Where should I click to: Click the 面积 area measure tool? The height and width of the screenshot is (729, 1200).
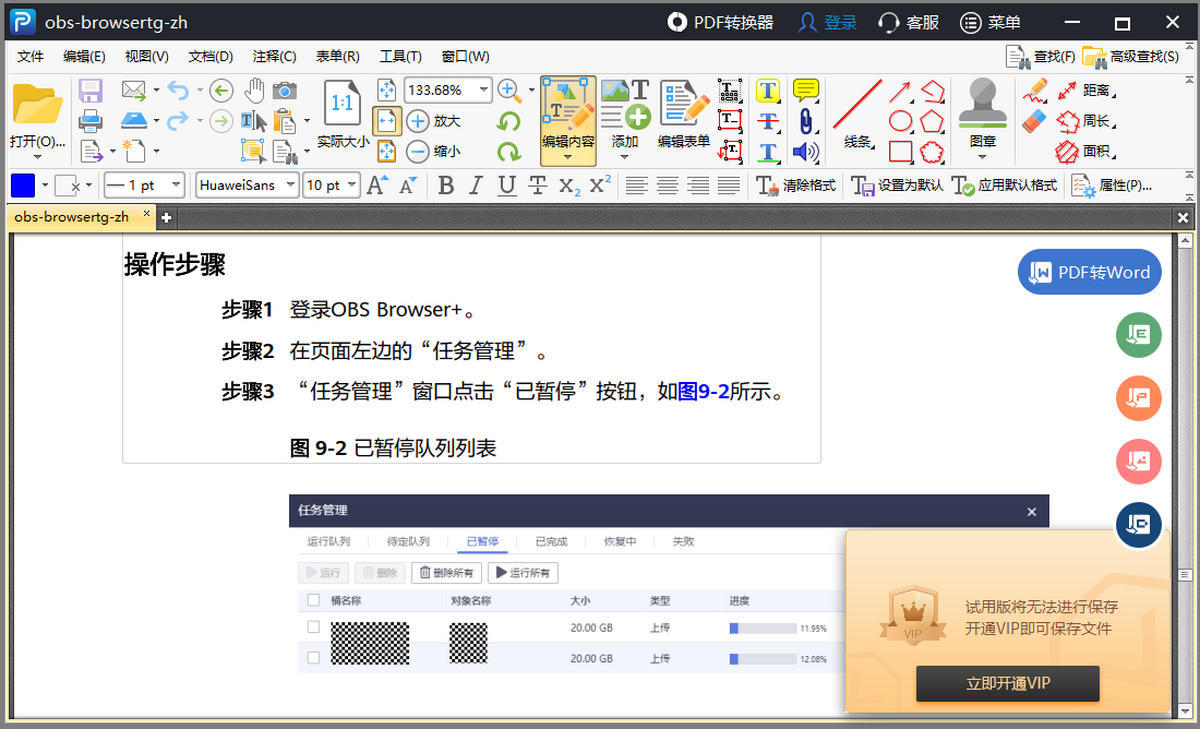coord(1084,151)
